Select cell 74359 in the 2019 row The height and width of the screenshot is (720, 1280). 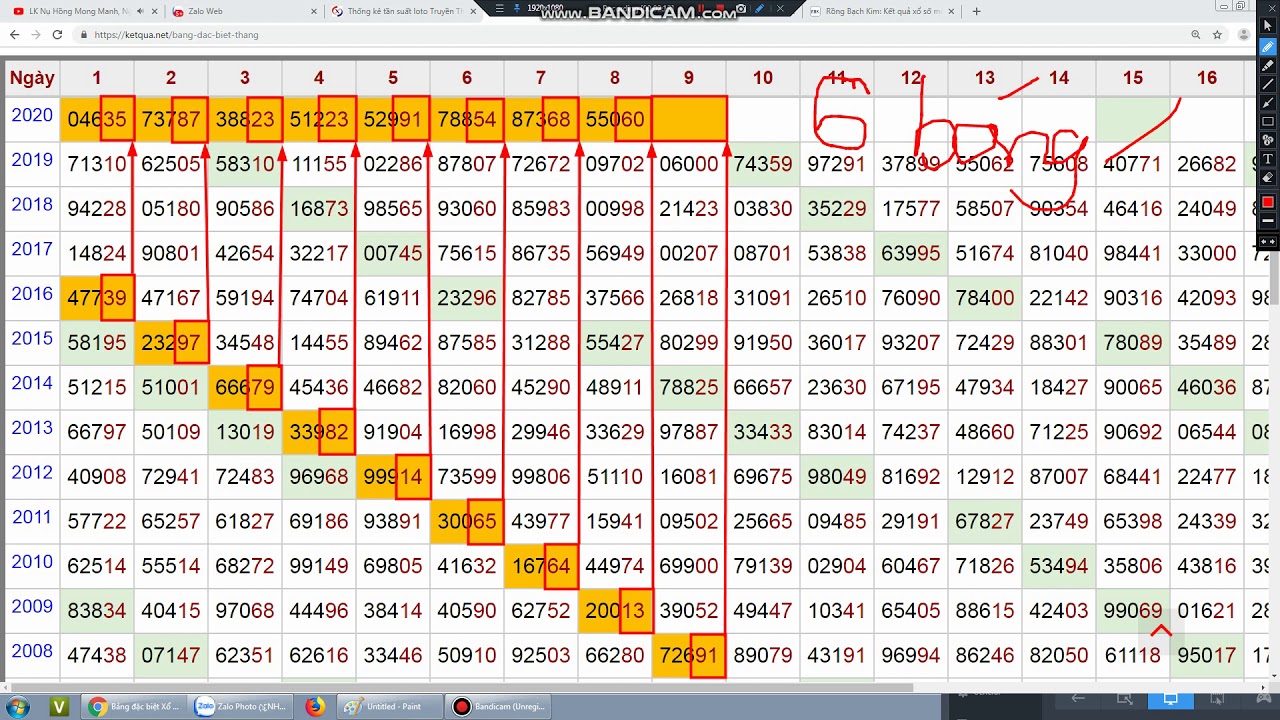pyautogui.click(x=763, y=164)
